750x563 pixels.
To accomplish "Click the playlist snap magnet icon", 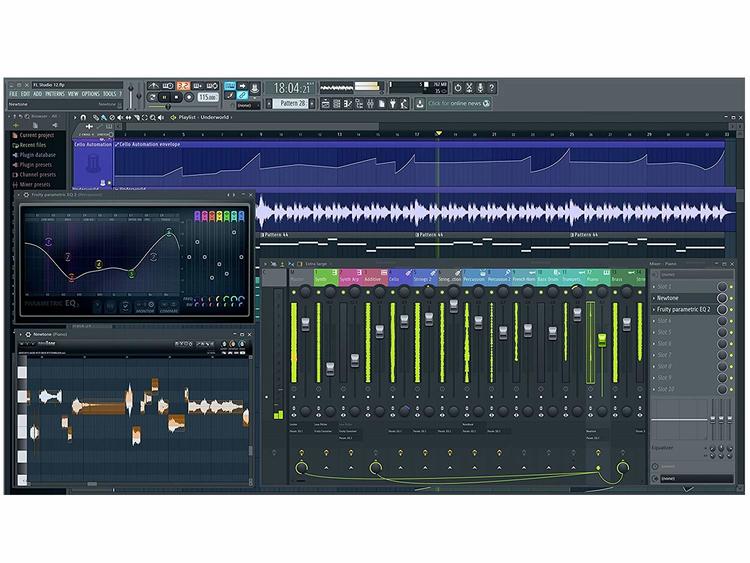I will tap(83, 117).
